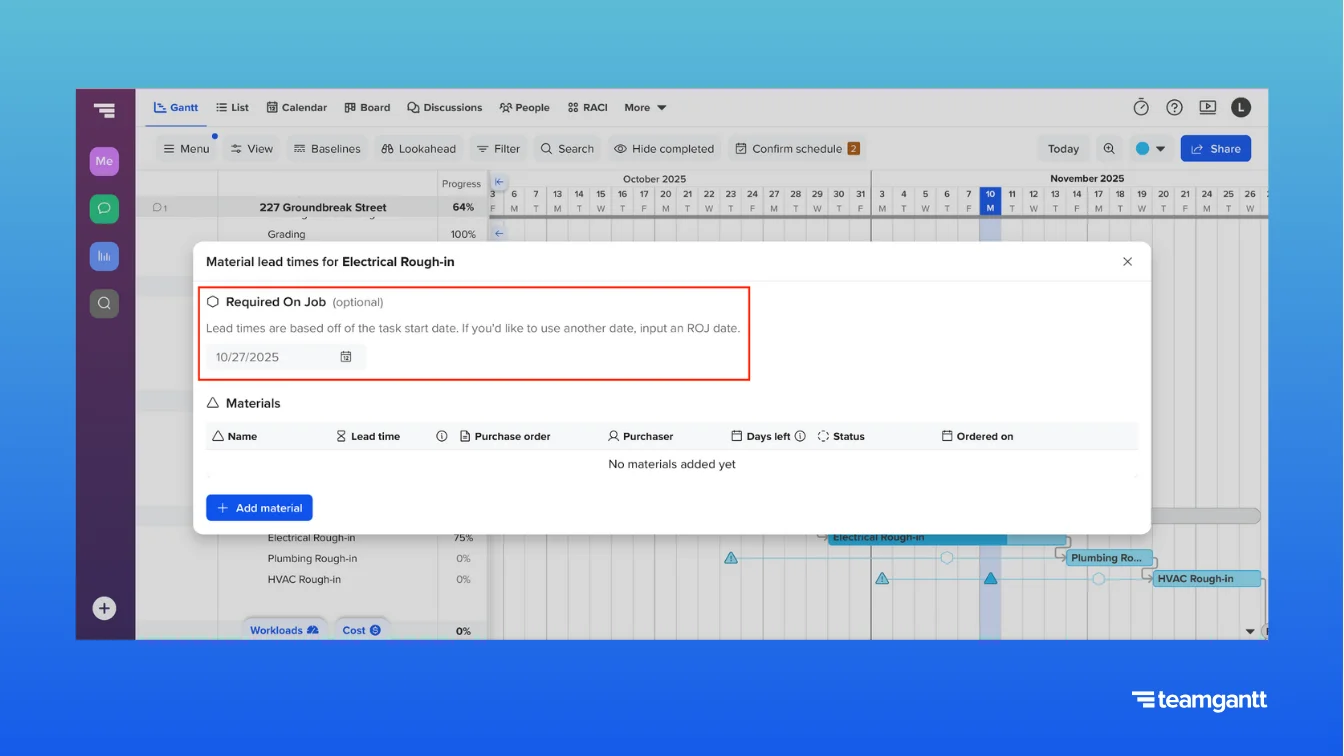This screenshot has height=756, width=1344.
Task: Expand the More dropdown
Action: 645,107
